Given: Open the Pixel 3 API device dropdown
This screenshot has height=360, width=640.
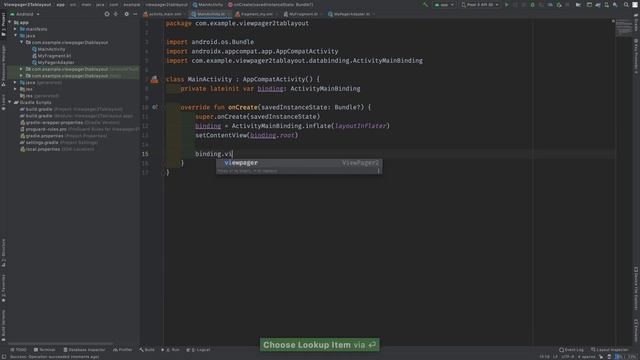Looking at the screenshot, I should [x=480, y=5].
